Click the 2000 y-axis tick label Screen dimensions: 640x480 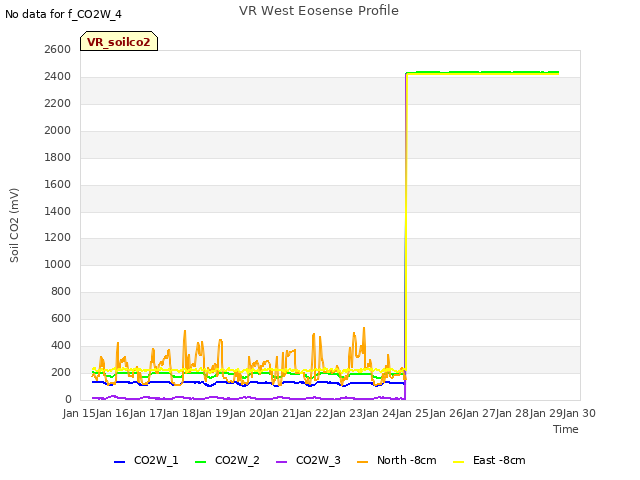tap(58, 130)
